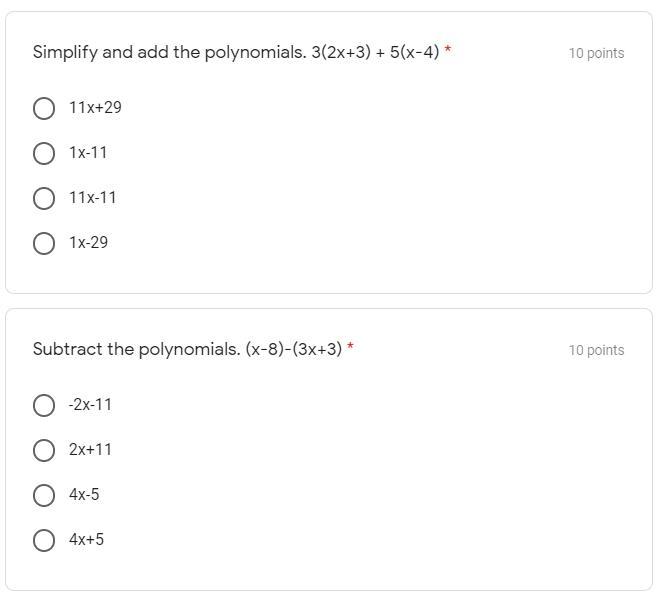Choose the 2x+11 radio option
The width and height of the screenshot is (665, 597).
[x=44, y=450]
